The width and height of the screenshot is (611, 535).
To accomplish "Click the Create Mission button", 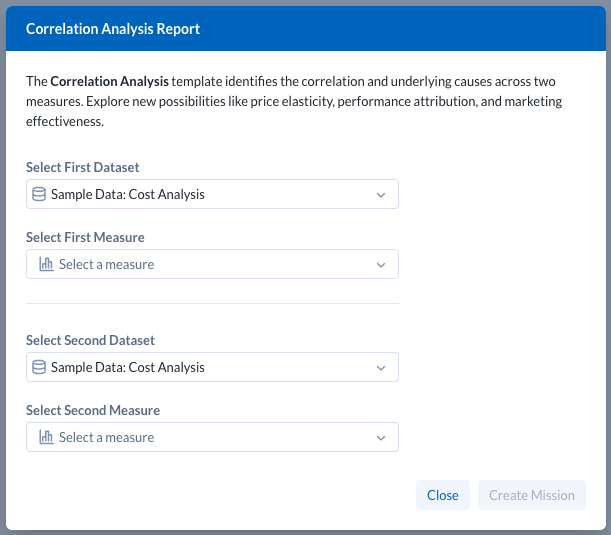I will point(531,495).
